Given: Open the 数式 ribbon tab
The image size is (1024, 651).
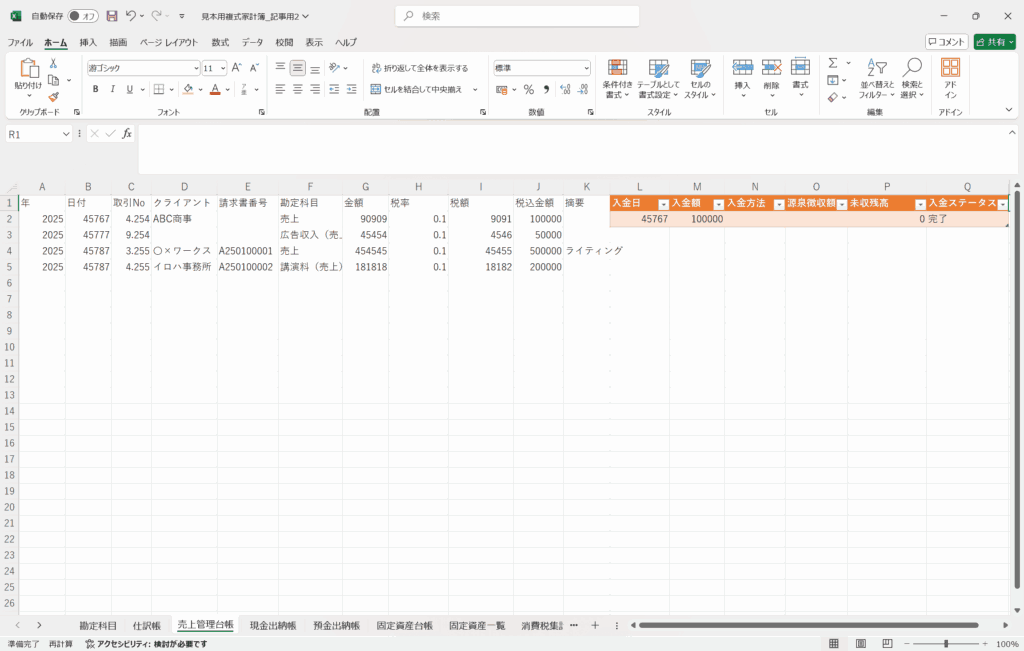Looking at the screenshot, I should point(220,42).
